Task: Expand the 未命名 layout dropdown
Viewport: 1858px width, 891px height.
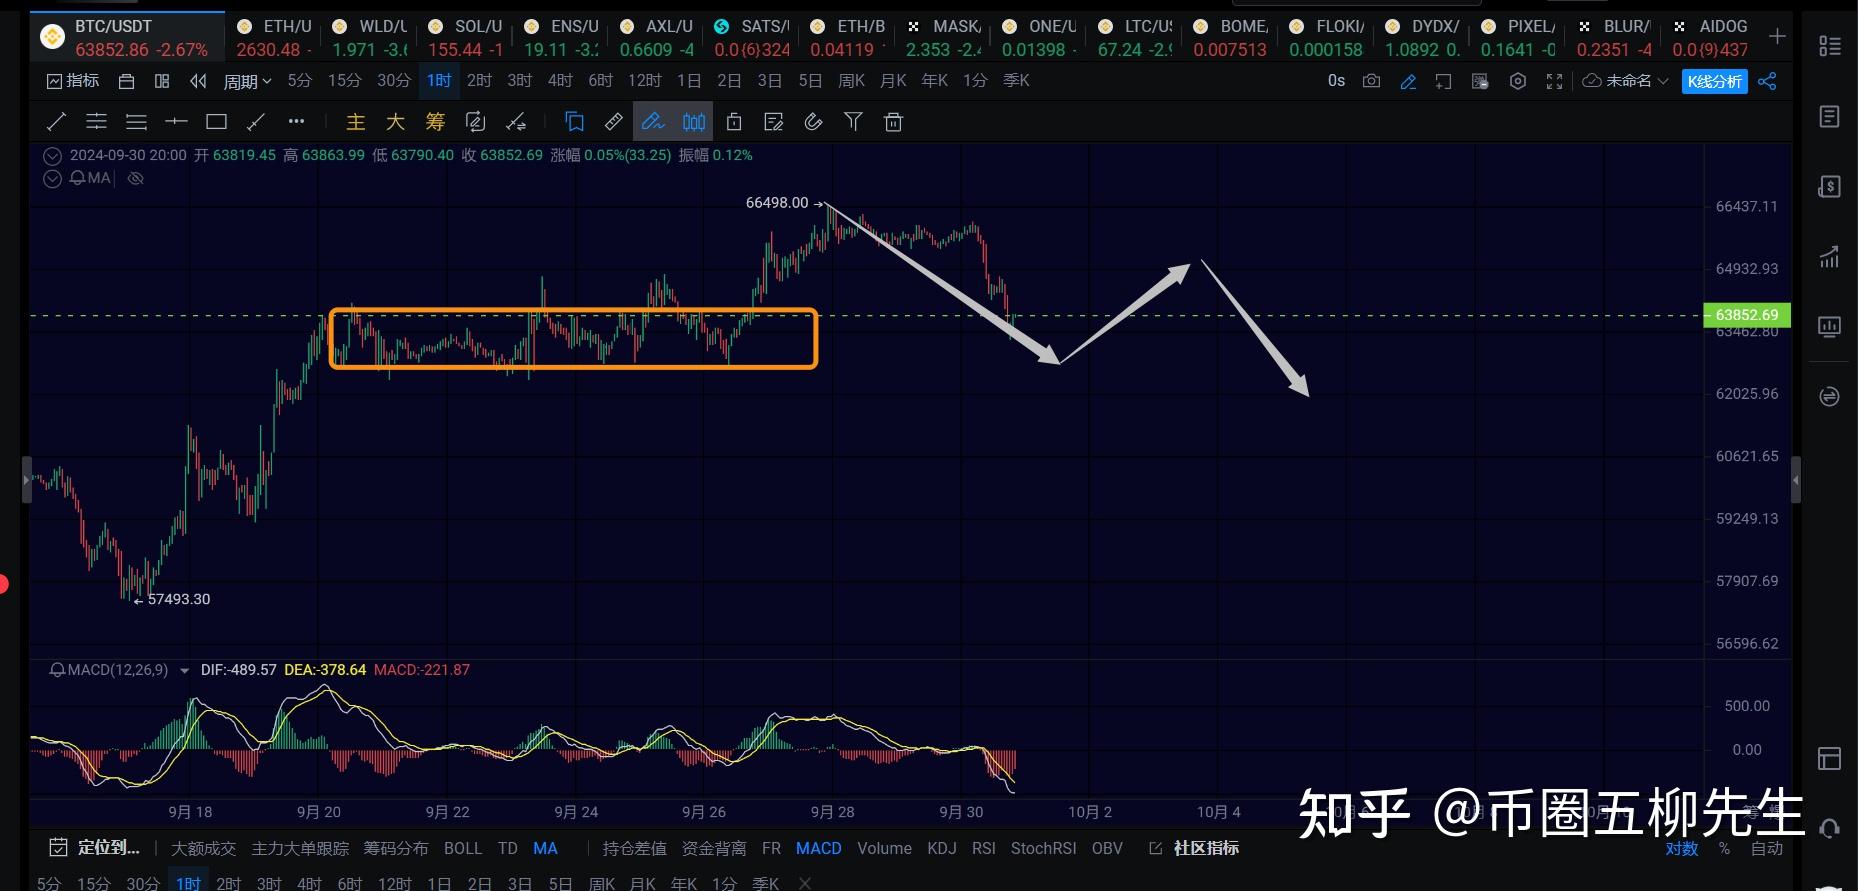Action: pos(1626,81)
